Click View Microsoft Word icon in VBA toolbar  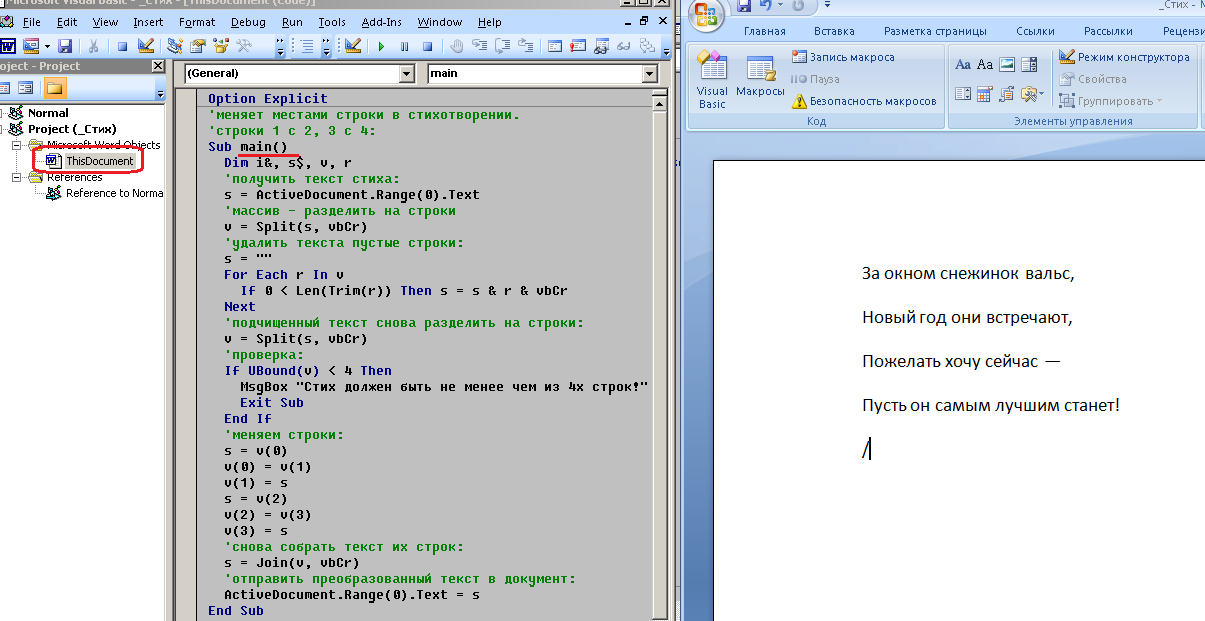coord(8,46)
